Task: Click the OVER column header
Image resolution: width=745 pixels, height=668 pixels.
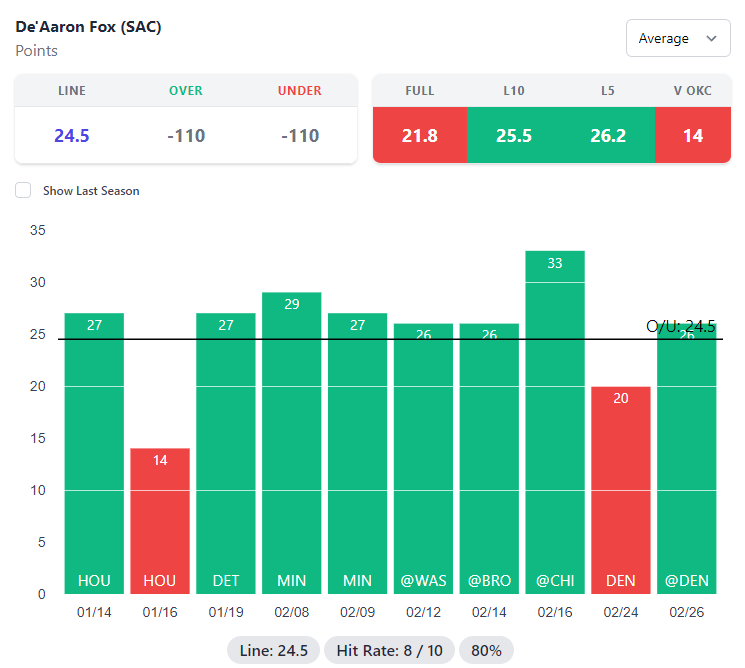Action: pyautogui.click(x=186, y=91)
